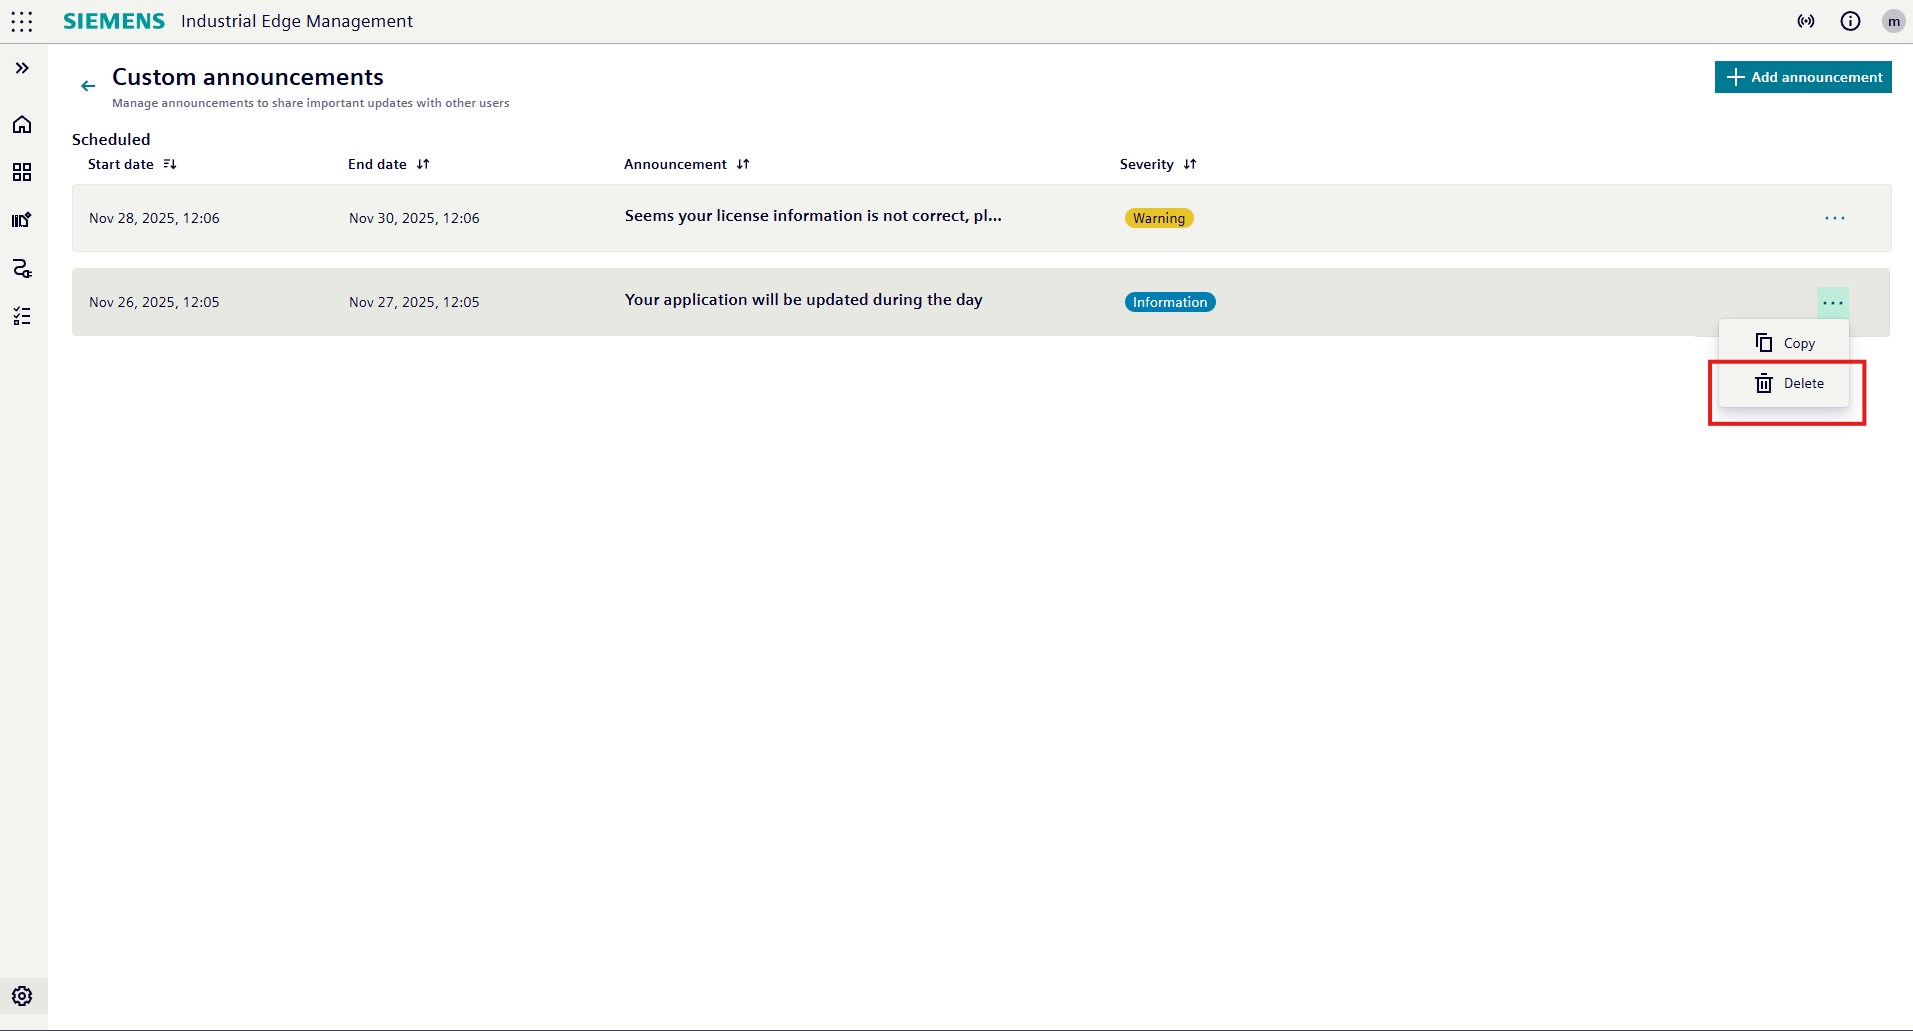Open the connections route sidebar icon
Image resolution: width=1913 pixels, height=1031 pixels.
(x=22, y=268)
